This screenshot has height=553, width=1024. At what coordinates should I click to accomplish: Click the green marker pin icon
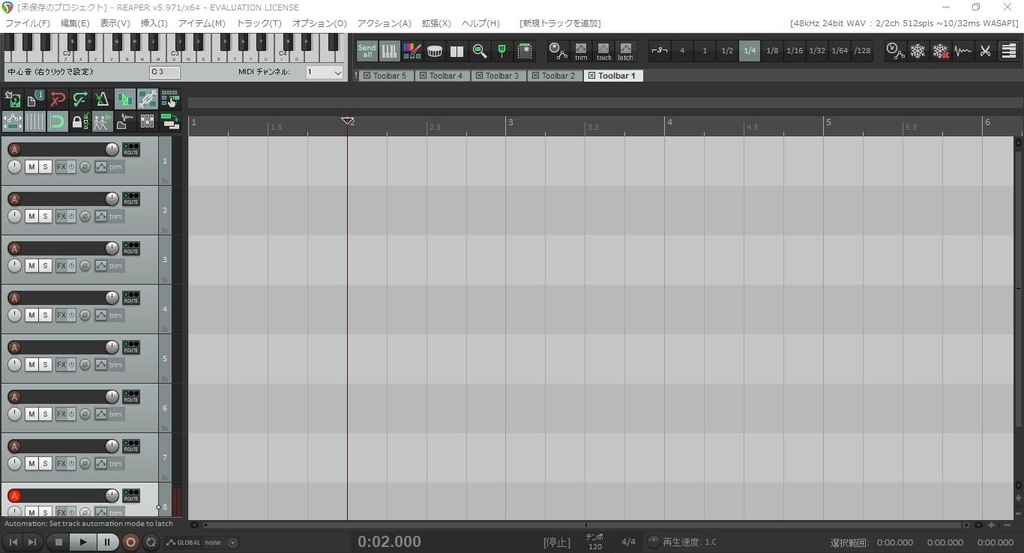(x=502, y=50)
